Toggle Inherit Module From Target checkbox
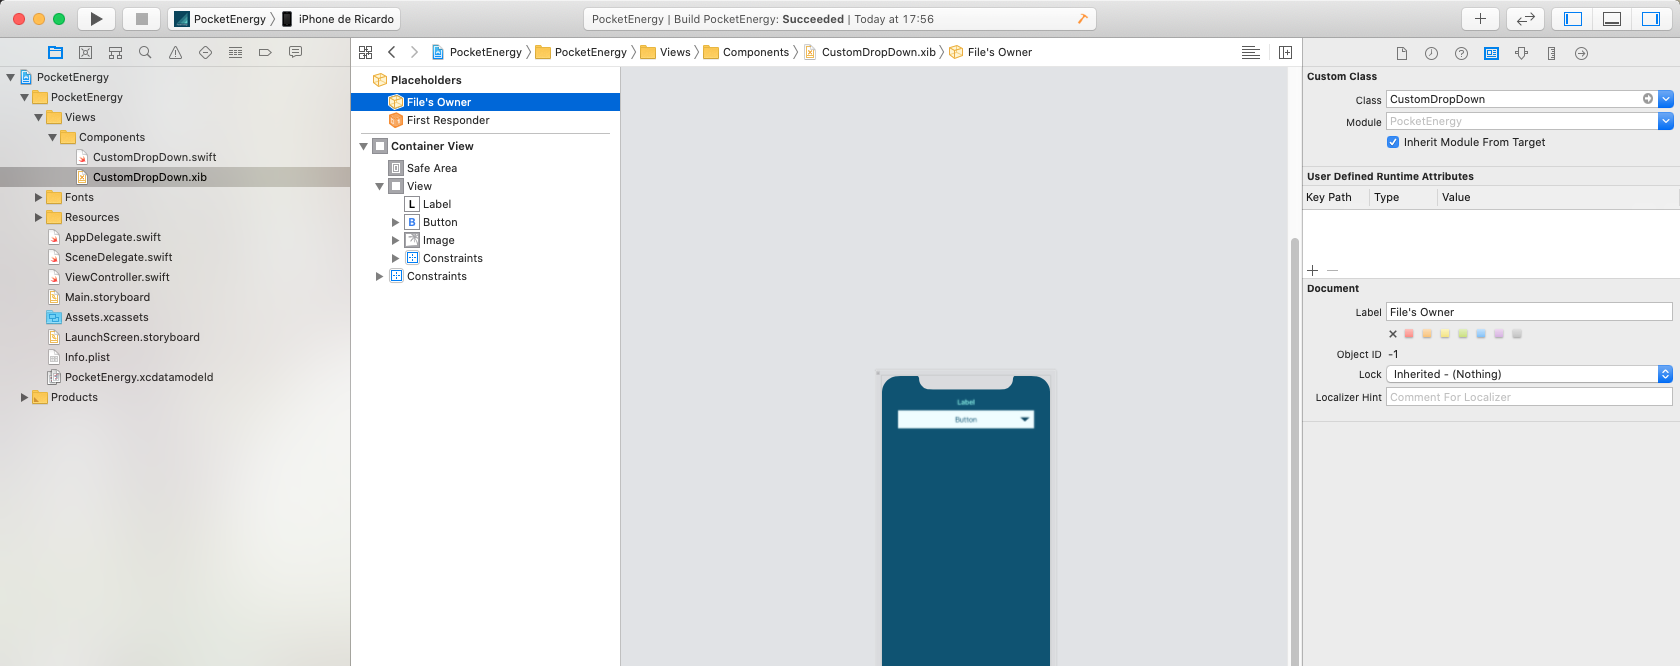This screenshot has height=666, width=1680. coord(1393,142)
